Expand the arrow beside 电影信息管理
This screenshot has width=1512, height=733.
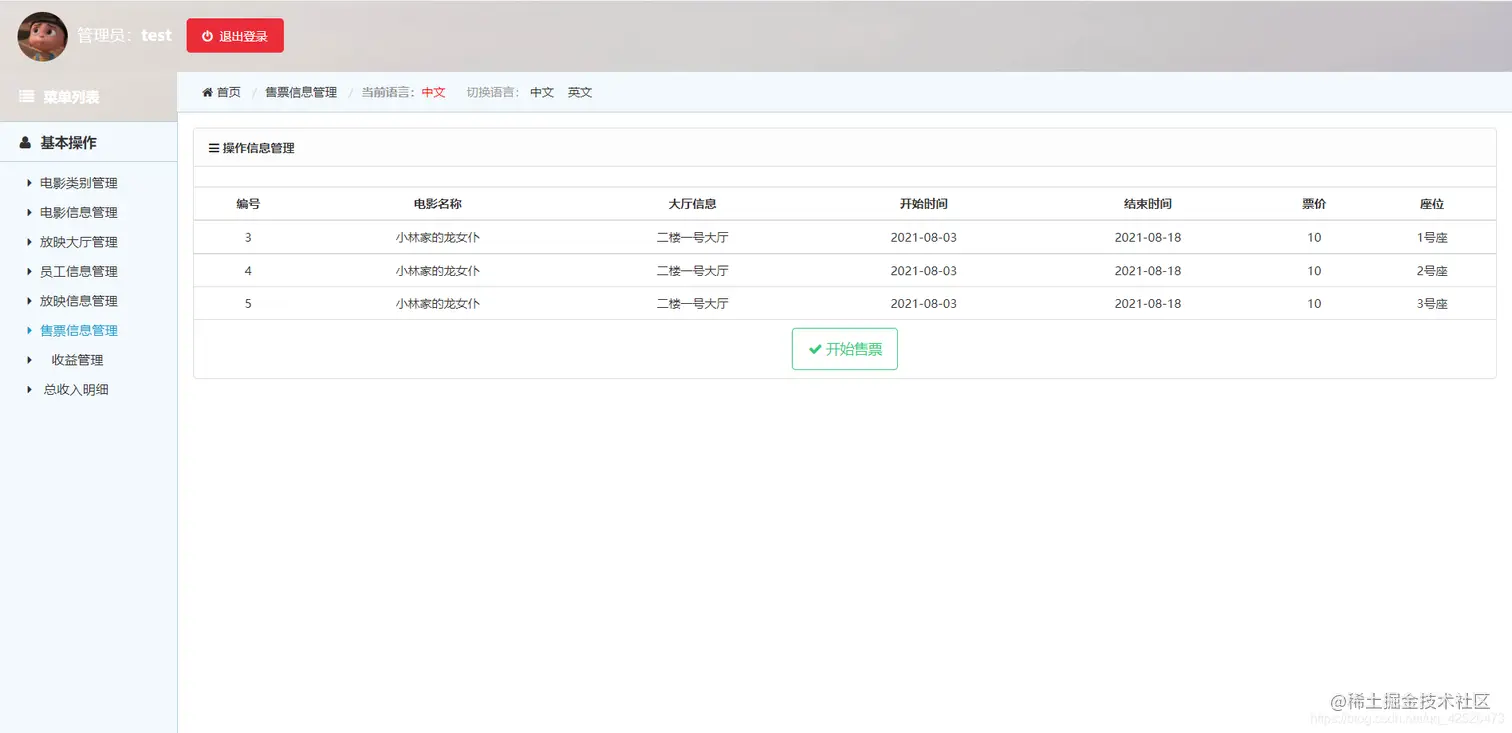[29, 212]
